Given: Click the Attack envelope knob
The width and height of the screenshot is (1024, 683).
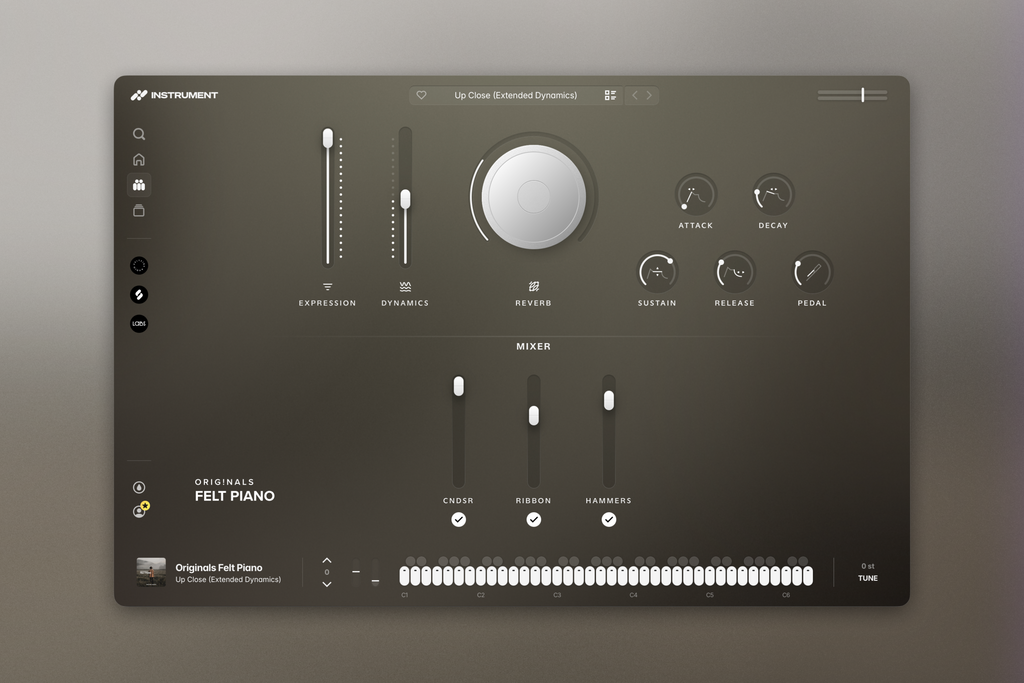Looking at the screenshot, I should click(x=696, y=195).
